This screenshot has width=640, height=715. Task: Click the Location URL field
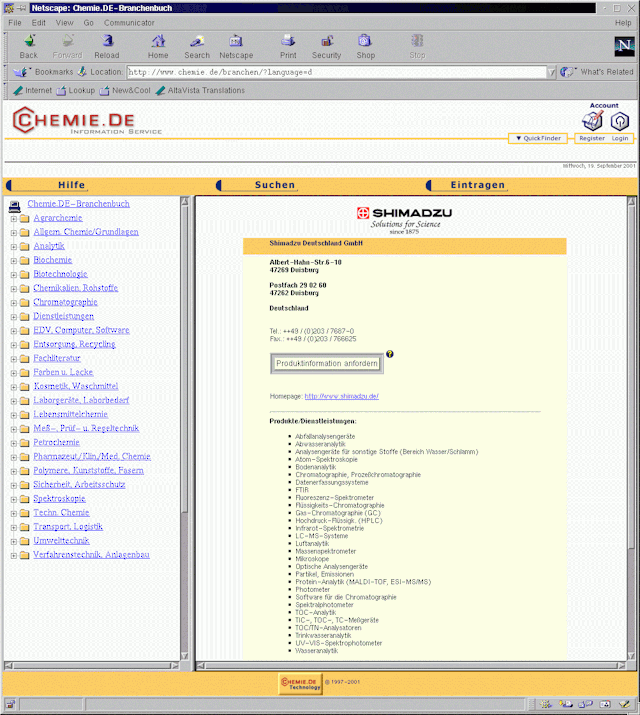point(336,72)
